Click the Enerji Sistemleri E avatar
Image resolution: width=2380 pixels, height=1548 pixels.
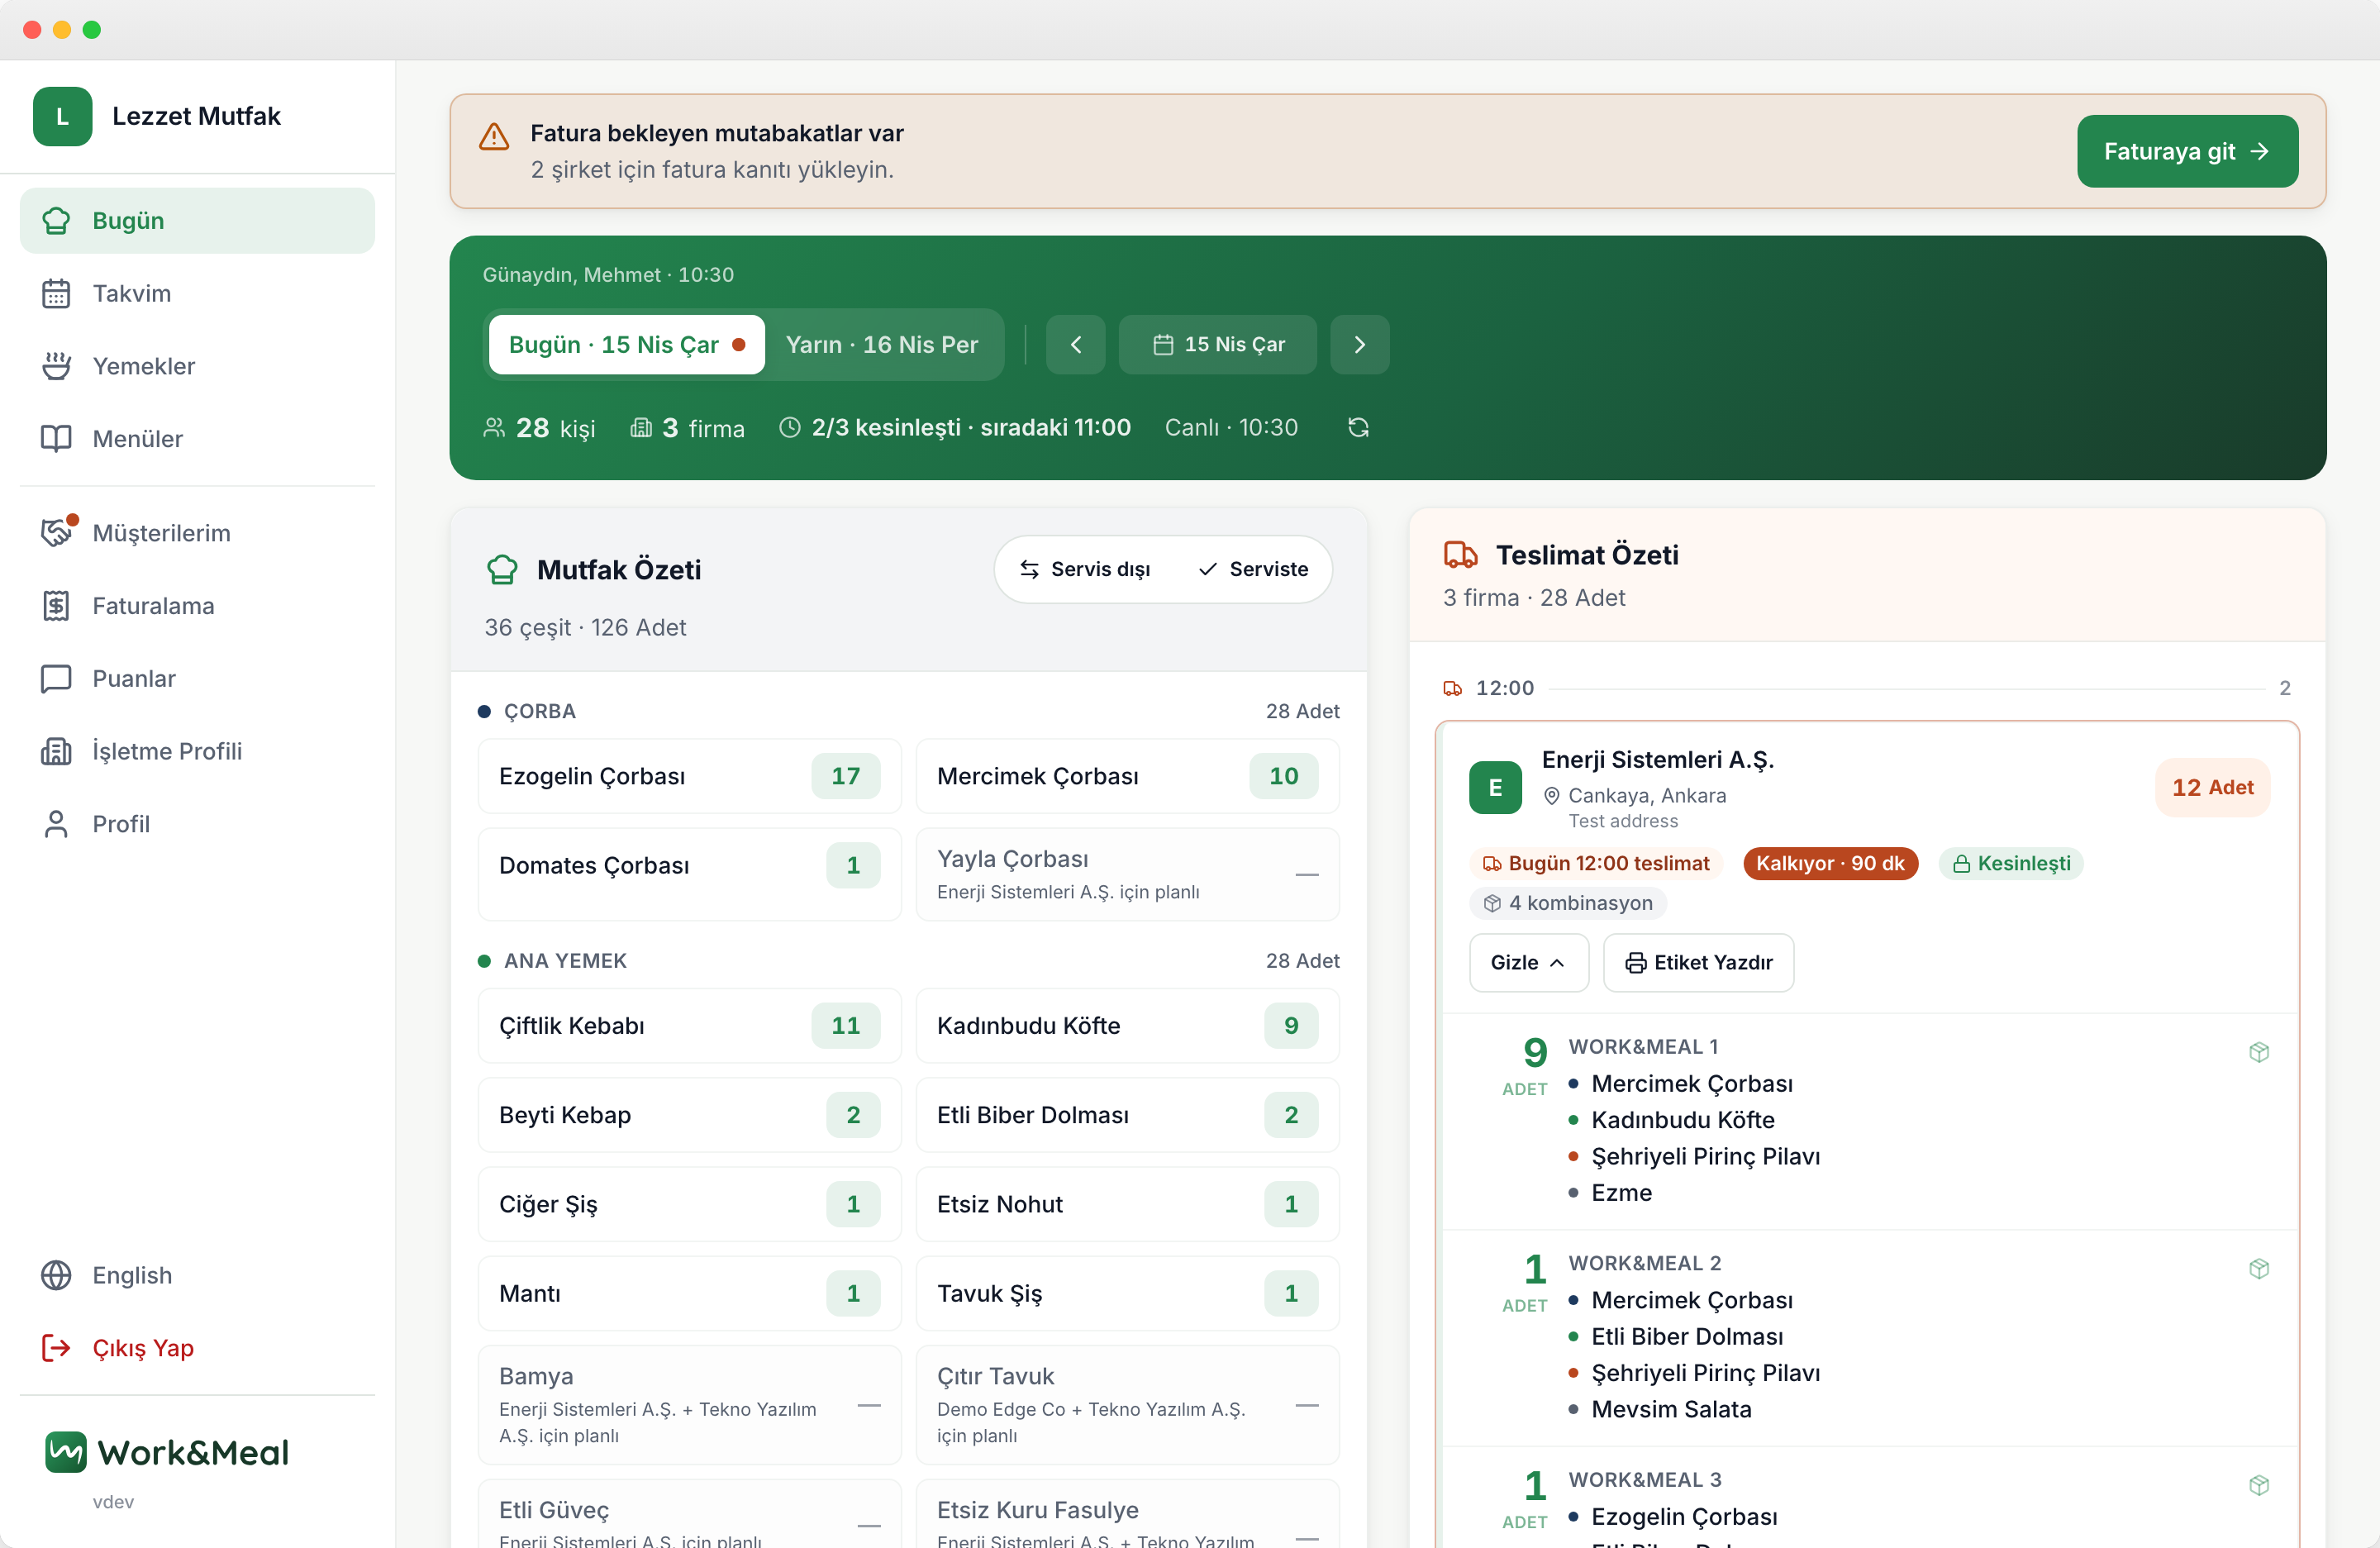pyautogui.click(x=1495, y=788)
